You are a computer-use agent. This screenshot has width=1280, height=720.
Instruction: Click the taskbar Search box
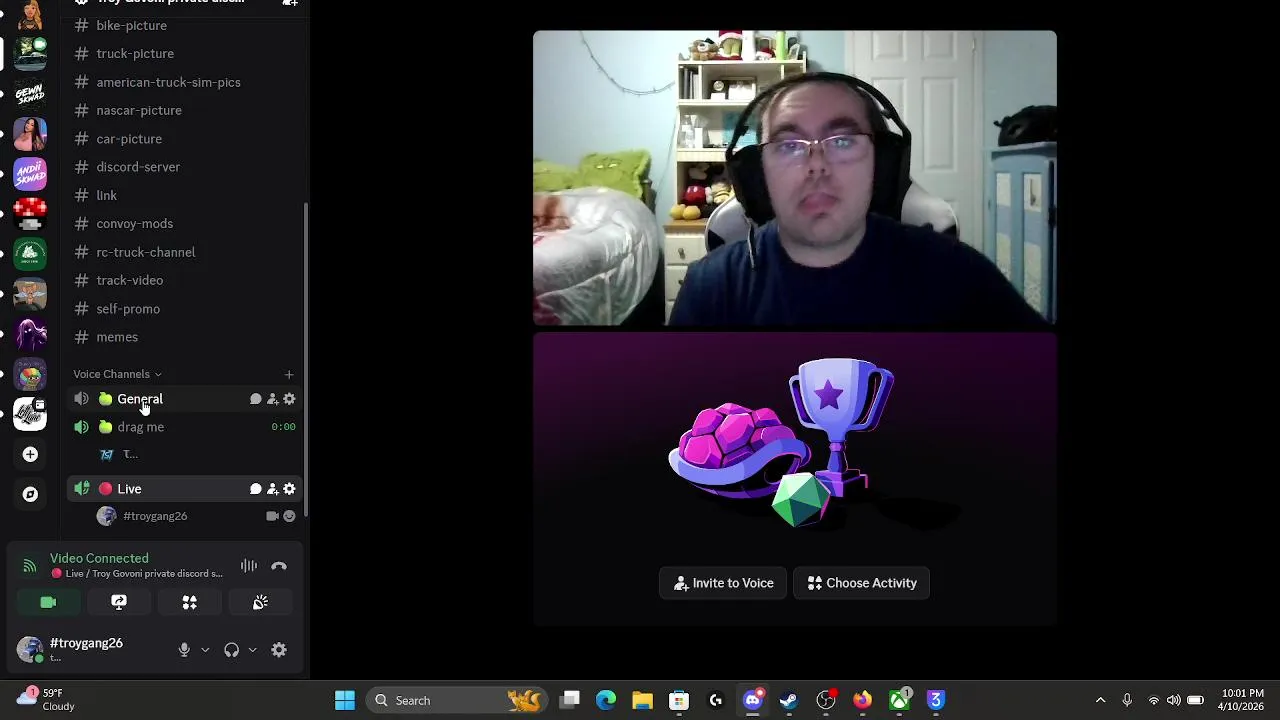coord(455,700)
